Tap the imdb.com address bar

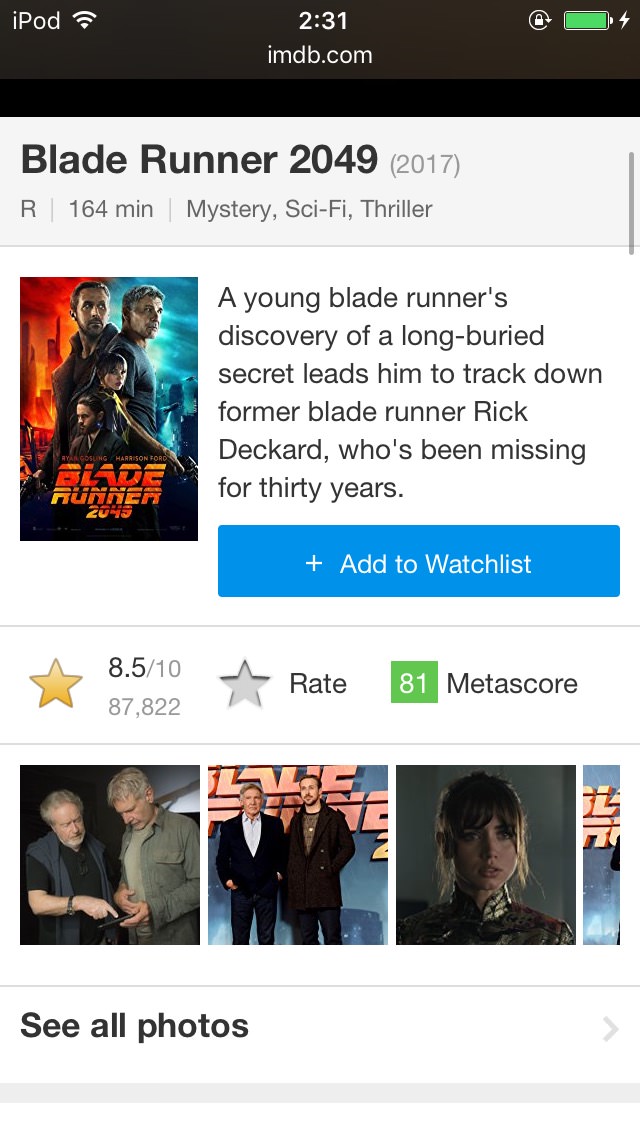coord(320,56)
